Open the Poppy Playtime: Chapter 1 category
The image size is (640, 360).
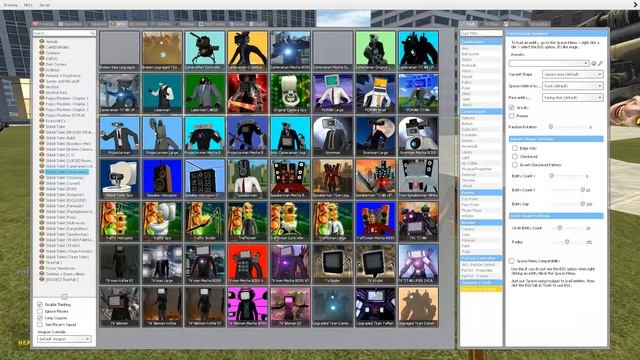click(x=67, y=98)
